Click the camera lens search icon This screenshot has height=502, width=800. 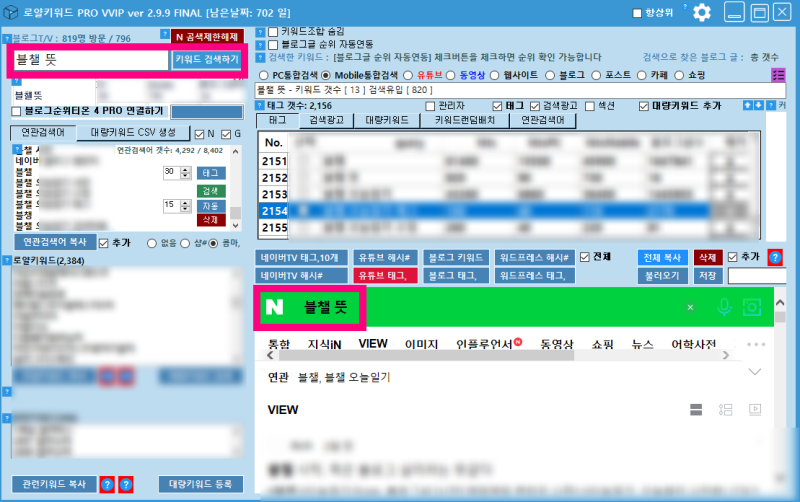752,307
